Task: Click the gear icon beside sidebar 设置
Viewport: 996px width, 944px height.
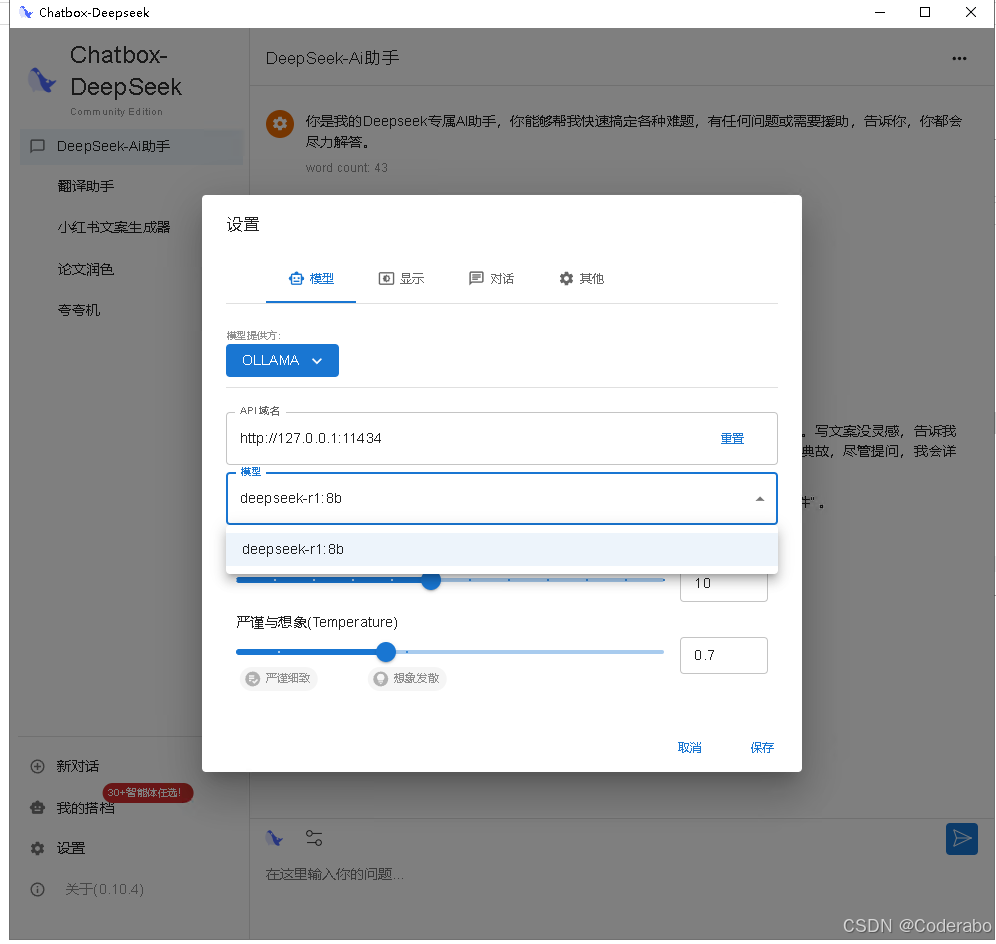Action: pyautogui.click(x=37, y=848)
